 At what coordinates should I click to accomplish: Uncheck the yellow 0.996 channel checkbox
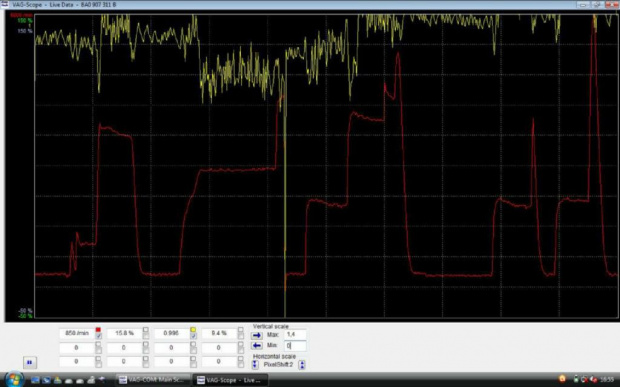click(x=193, y=336)
